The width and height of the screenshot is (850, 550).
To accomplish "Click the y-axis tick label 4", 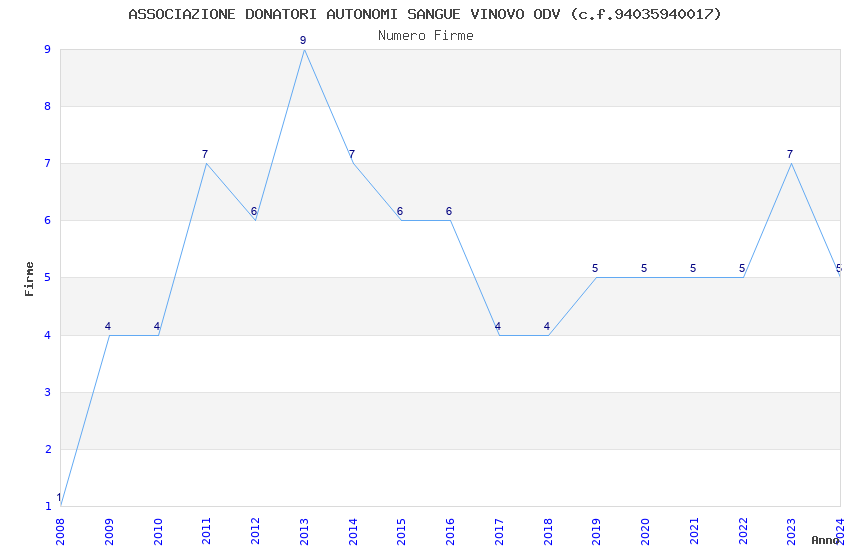I will [48, 335].
